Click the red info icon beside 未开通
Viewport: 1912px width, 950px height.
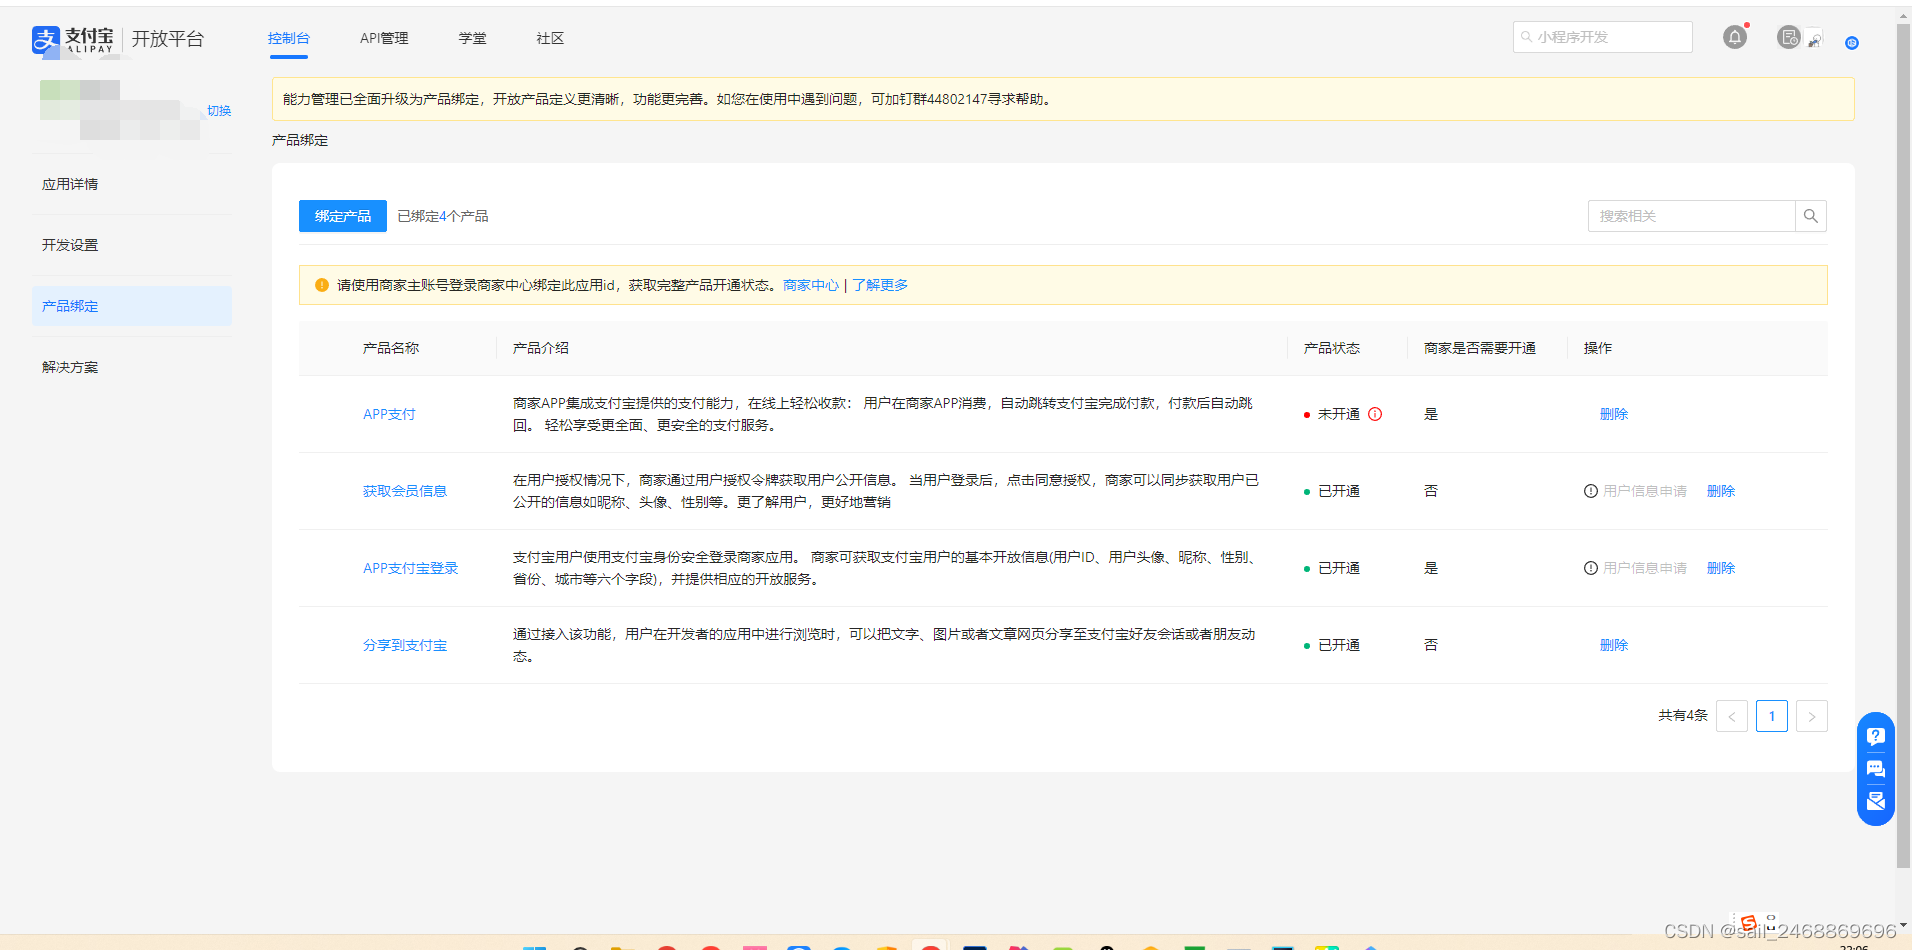pyautogui.click(x=1375, y=414)
